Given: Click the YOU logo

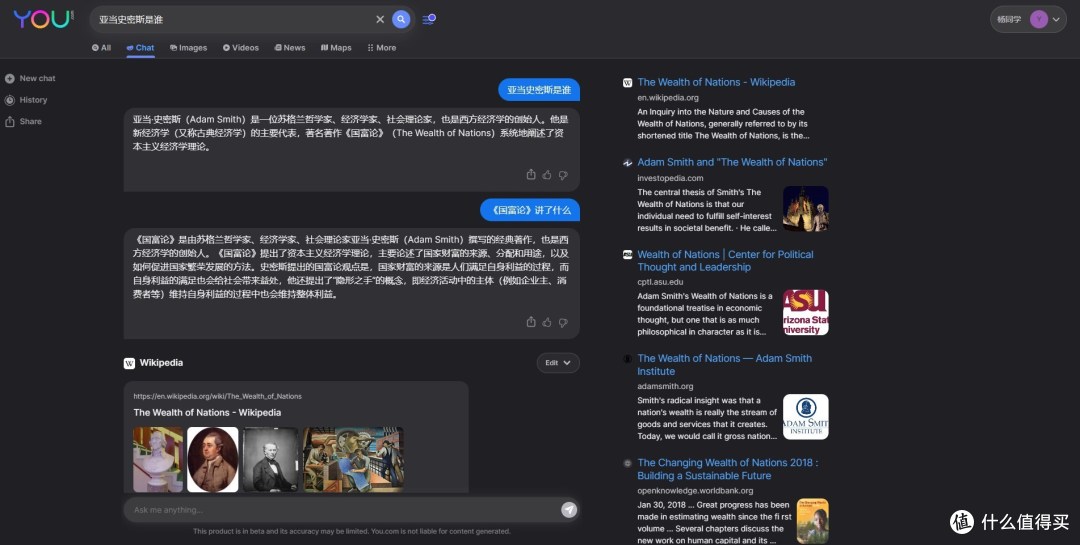Looking at the screenshot, I should pyautogui.click(x=43, y=19).
